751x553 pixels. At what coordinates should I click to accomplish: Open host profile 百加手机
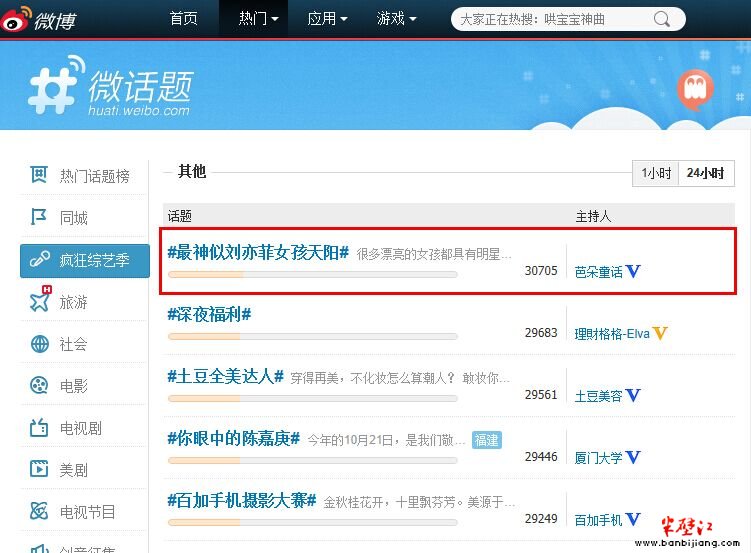tap(599, 519)
